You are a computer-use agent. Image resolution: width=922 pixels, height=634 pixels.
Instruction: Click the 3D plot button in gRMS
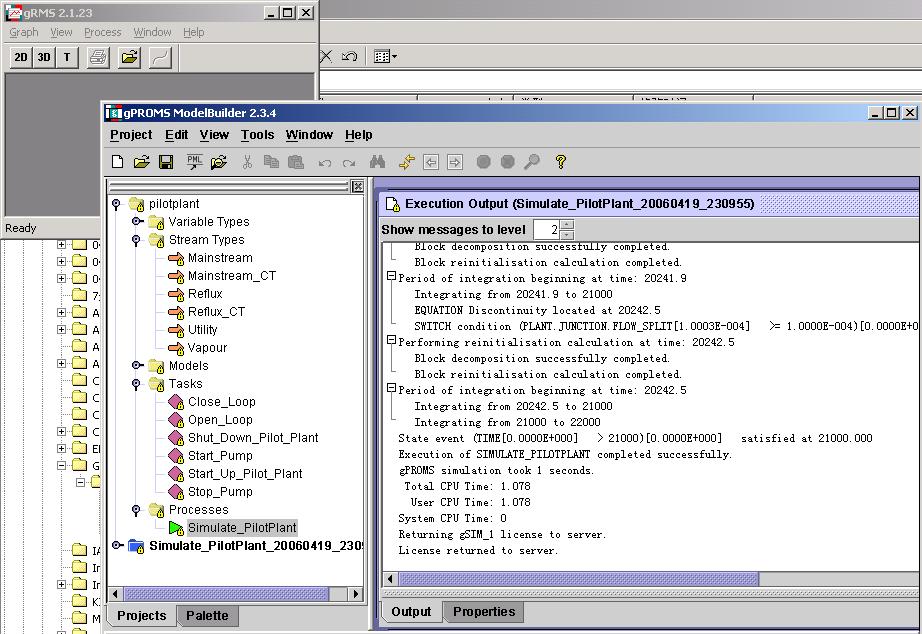click(44, 57)
